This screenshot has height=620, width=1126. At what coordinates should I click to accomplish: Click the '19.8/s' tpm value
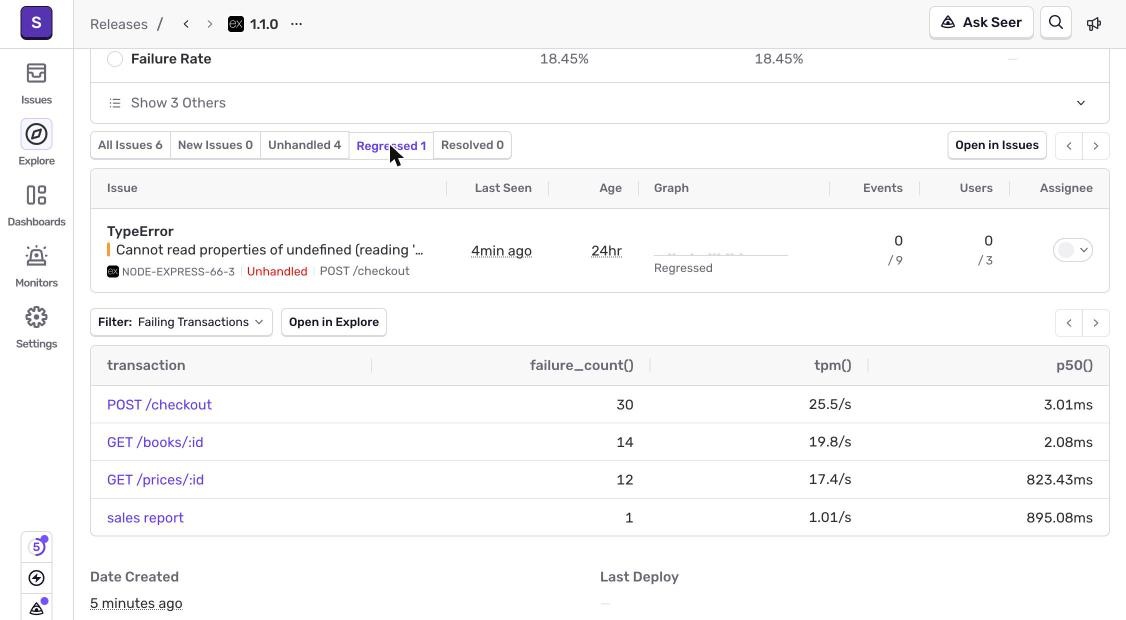[829, 442]
